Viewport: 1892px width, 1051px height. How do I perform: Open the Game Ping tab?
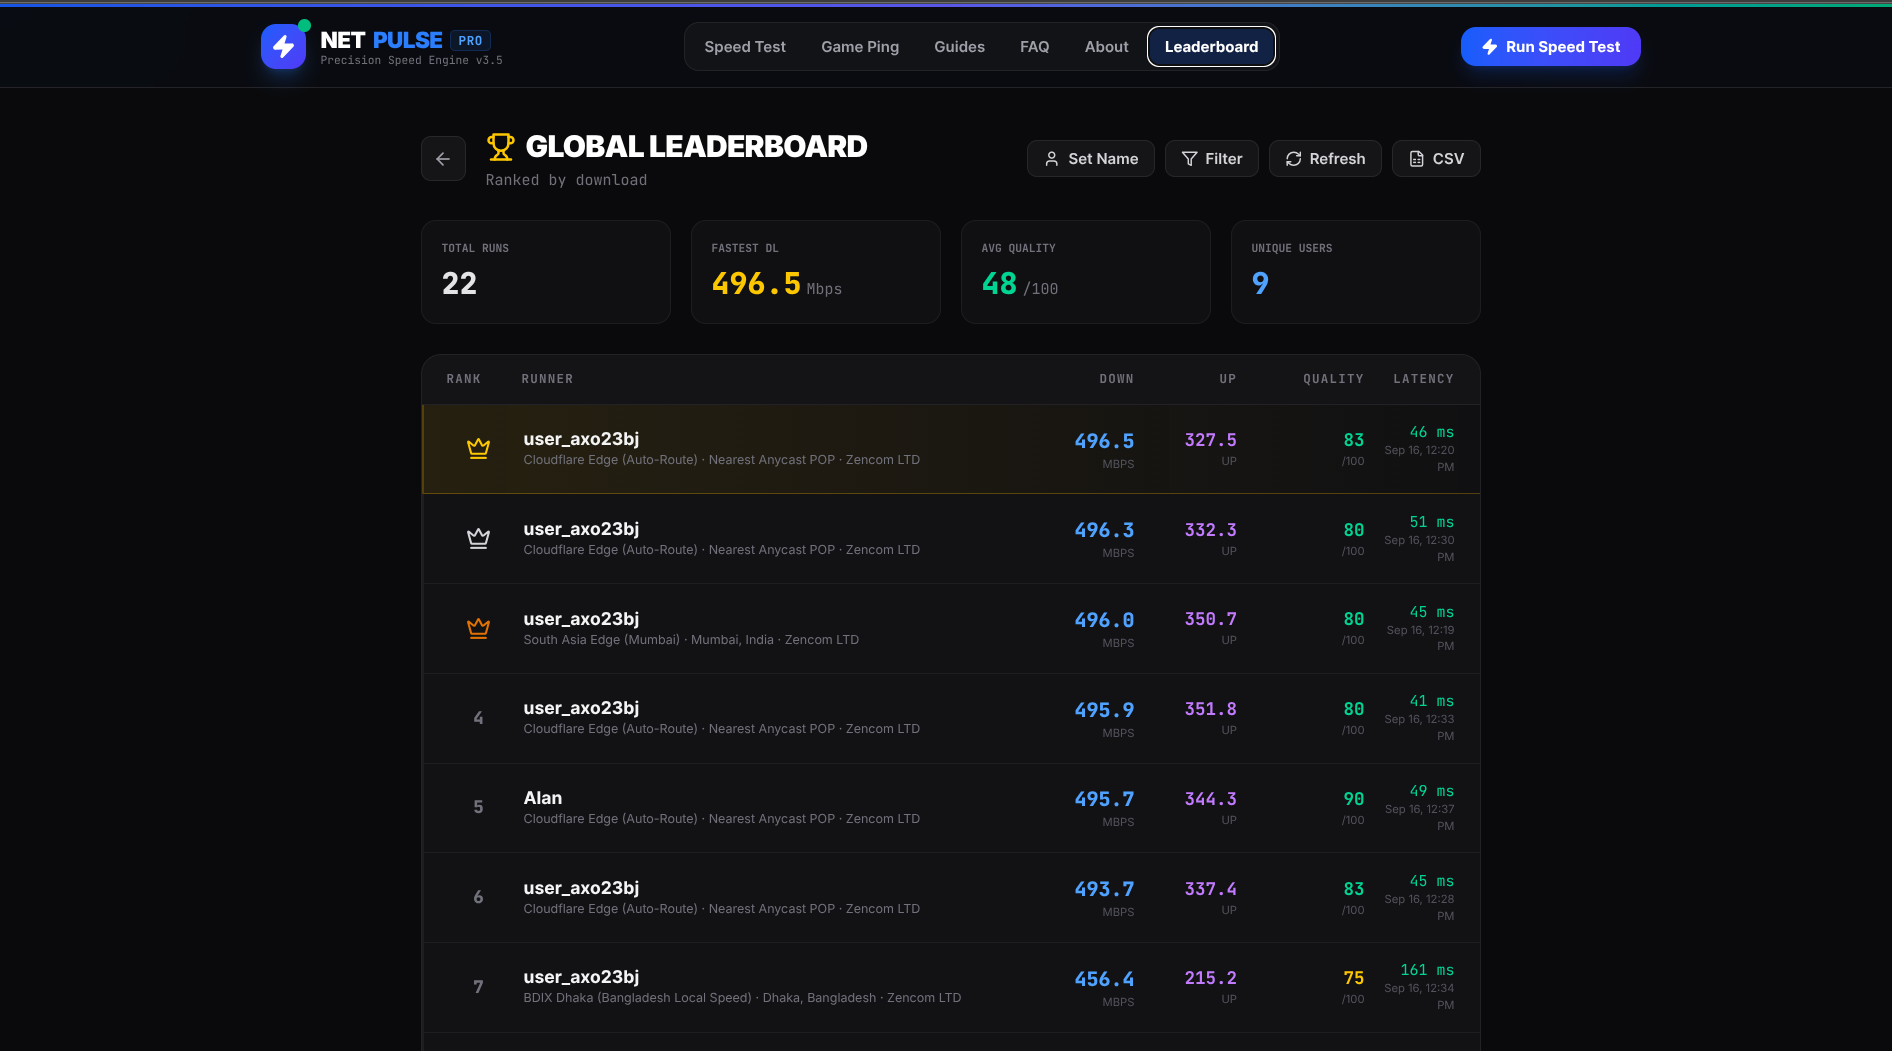860,47
